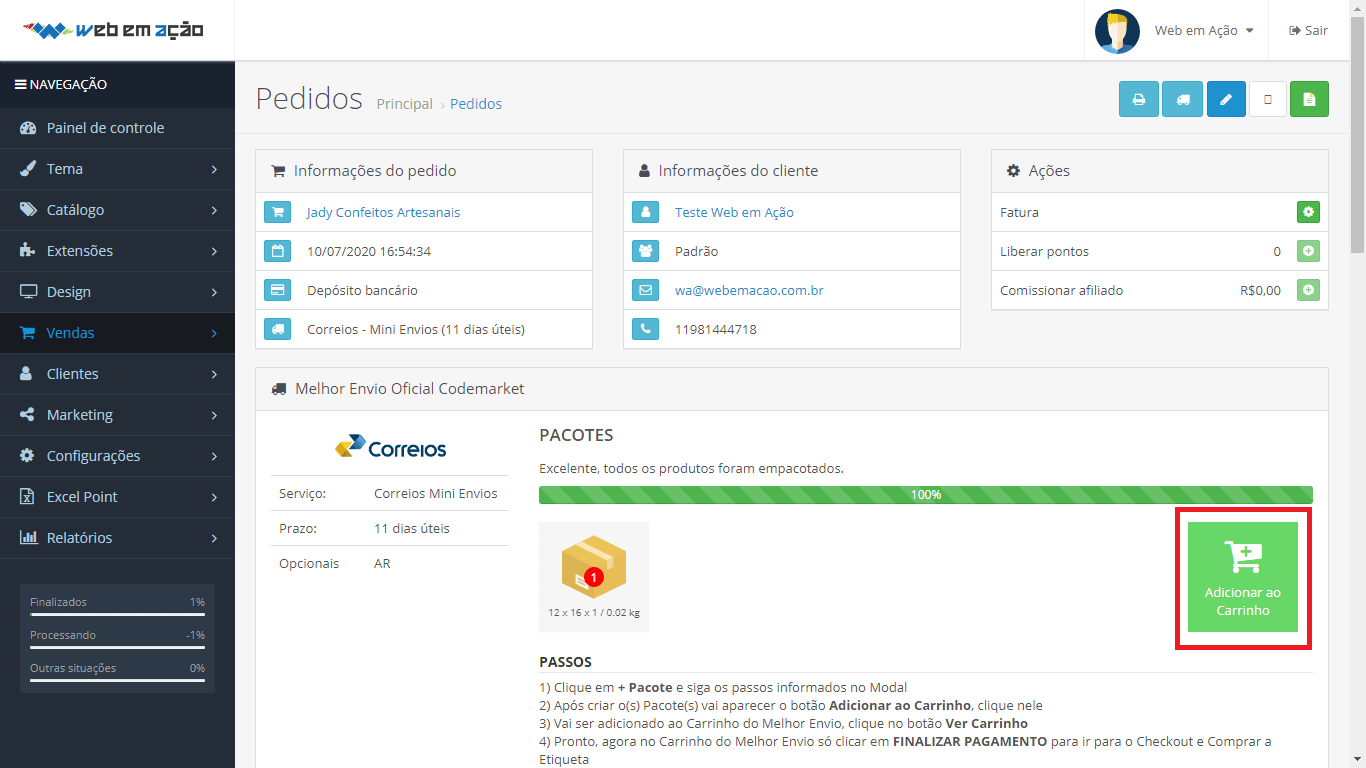
Task: Click the R$0,00 commission value
Action: pos(1260,290)
